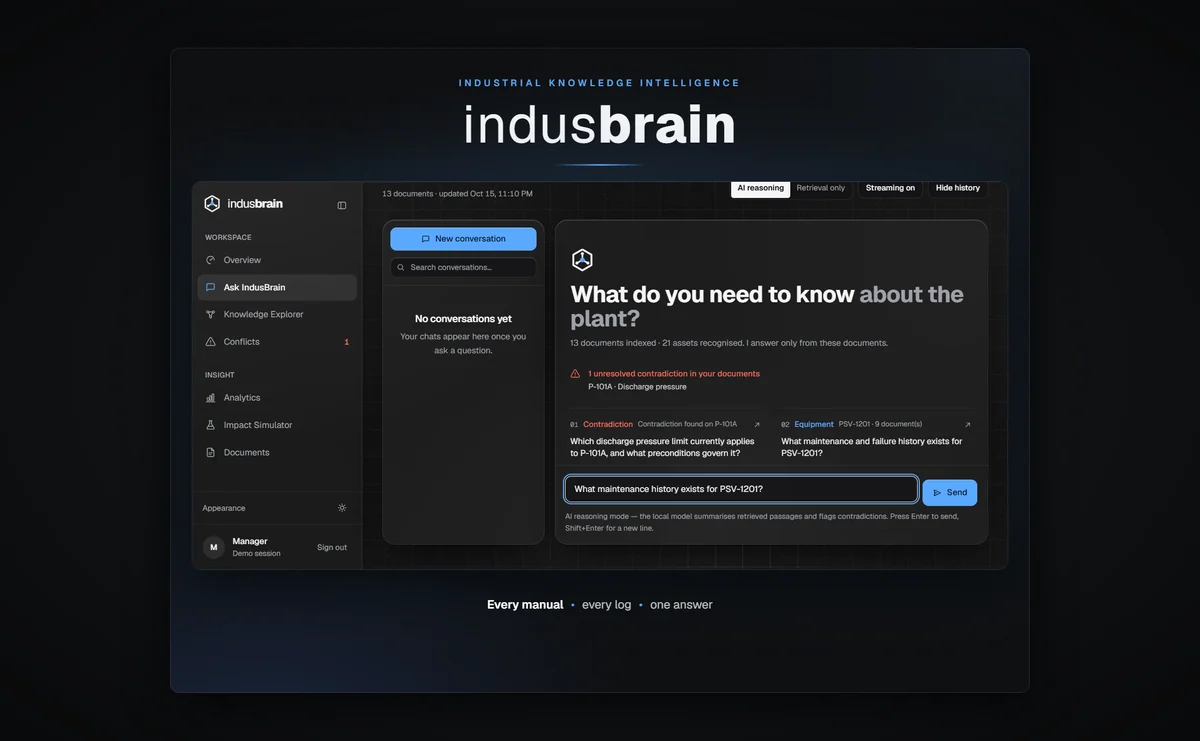The height and width of the screenshot is (741, 1200).
Task: Send the typed question
Action: pos(950,493)
